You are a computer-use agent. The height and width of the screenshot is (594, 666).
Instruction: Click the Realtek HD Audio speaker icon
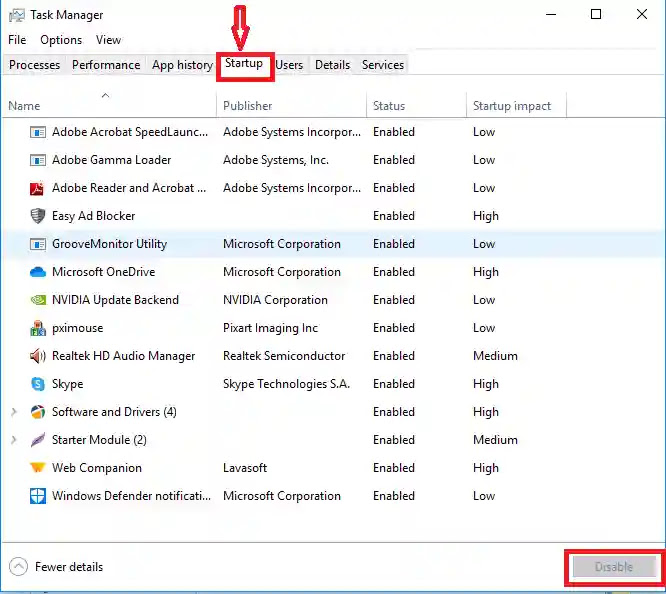pyautogui.click(x=38, y=356)
